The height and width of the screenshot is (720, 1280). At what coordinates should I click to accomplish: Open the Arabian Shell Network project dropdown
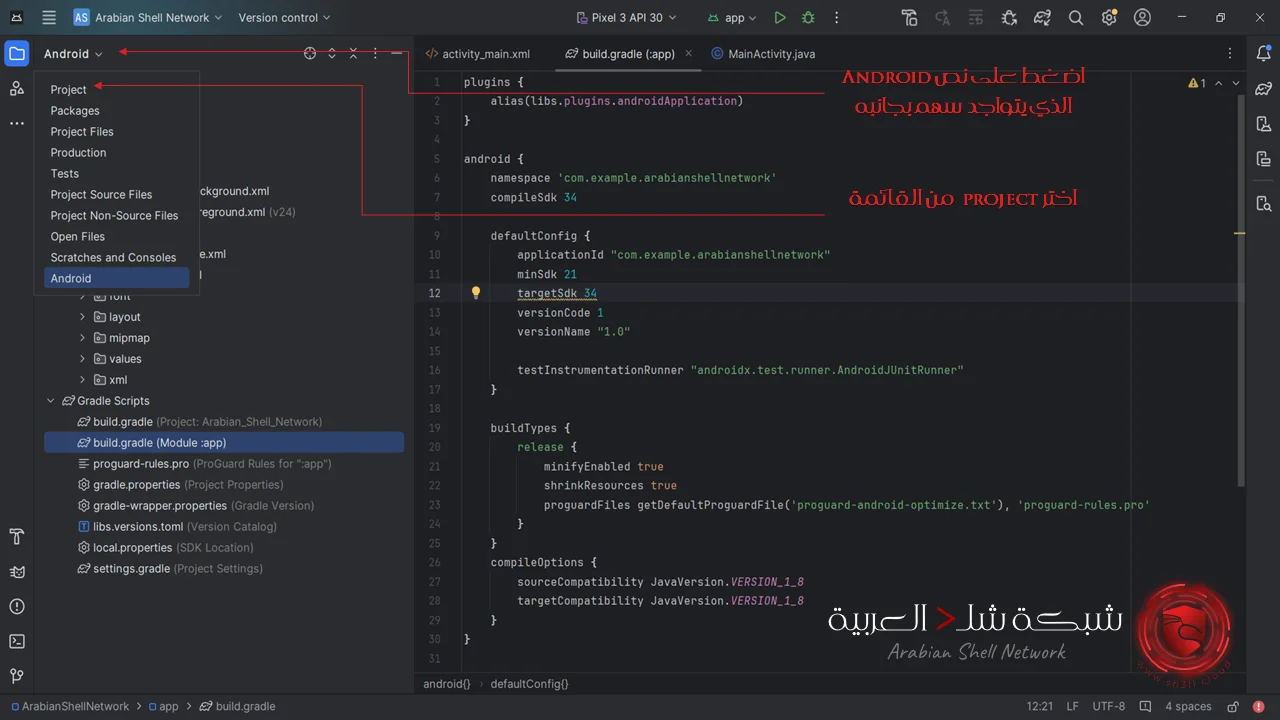tap(148, 17)
